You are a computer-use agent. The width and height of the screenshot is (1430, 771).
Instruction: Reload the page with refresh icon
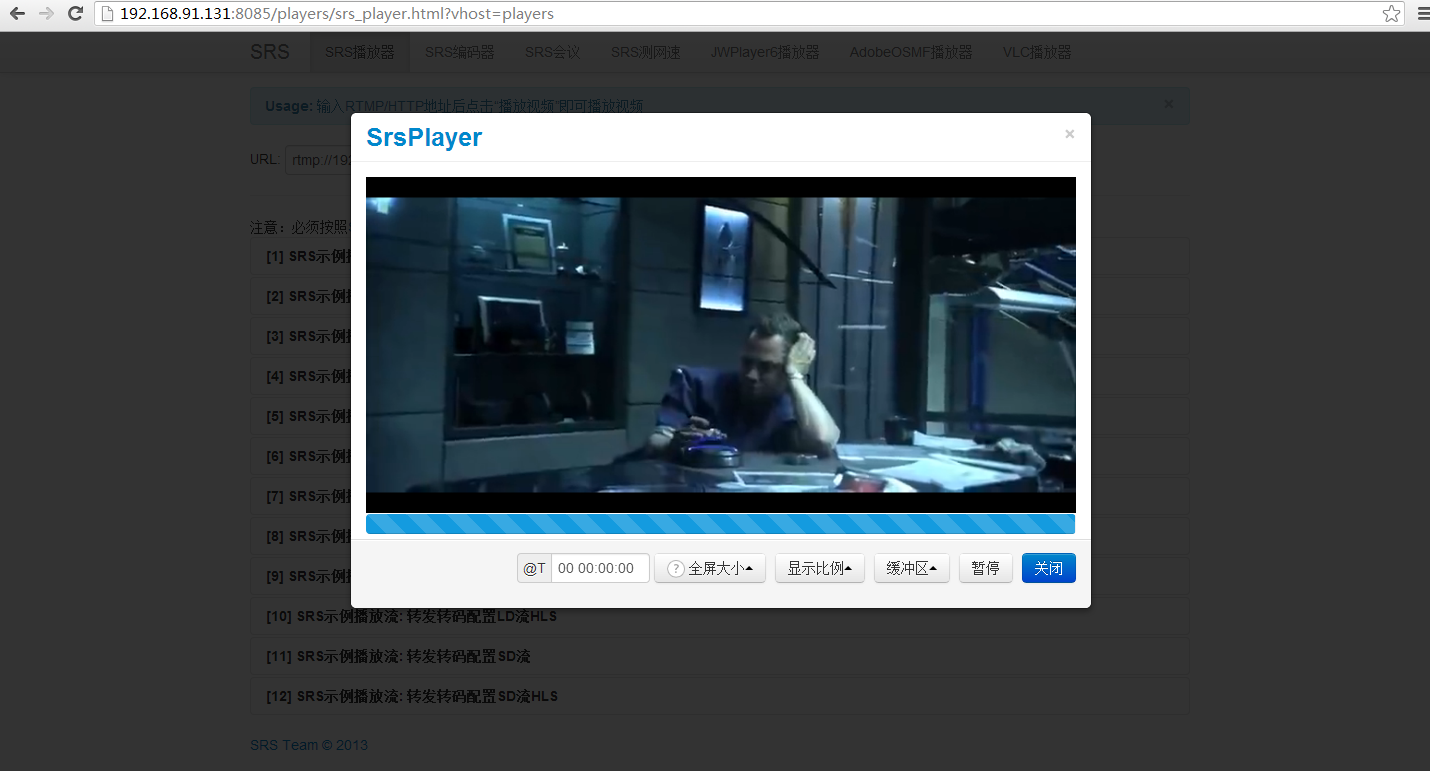pos(75,14)
